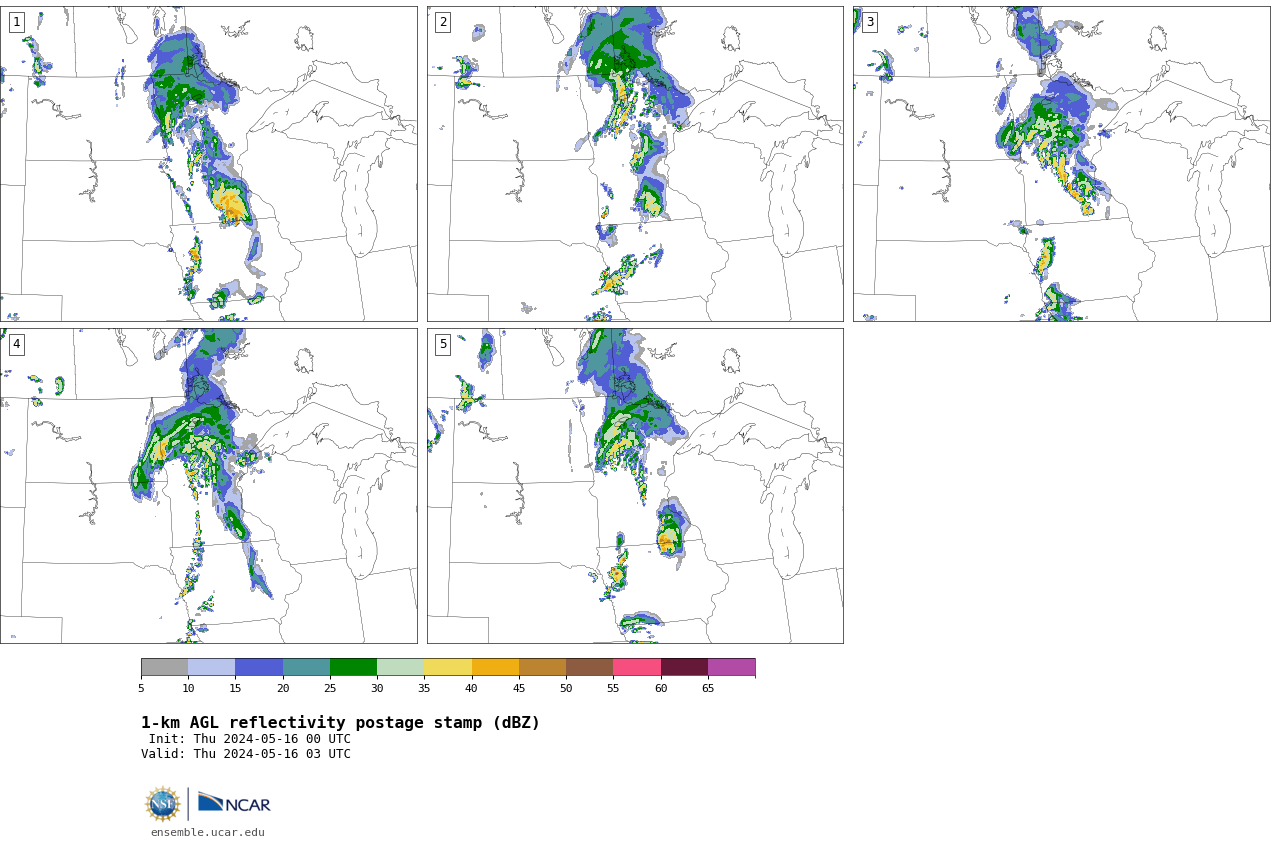Open ensemble member 1 reflectivity map
Image resolution: width=1280 pixels, height=844 pixels.
click(x=208, y=164)
